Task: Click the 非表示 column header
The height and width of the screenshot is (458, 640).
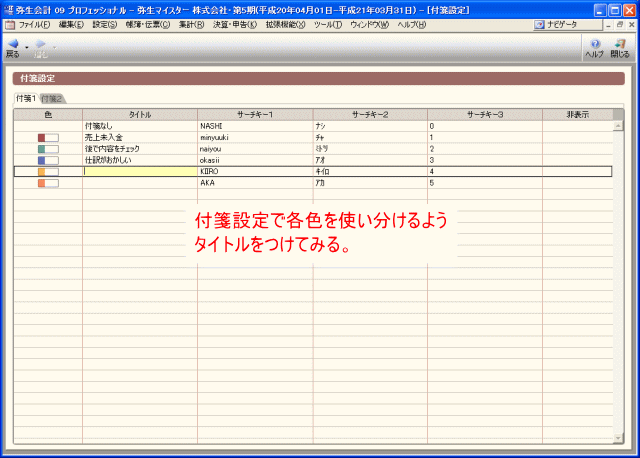Action: coord(578,115)
